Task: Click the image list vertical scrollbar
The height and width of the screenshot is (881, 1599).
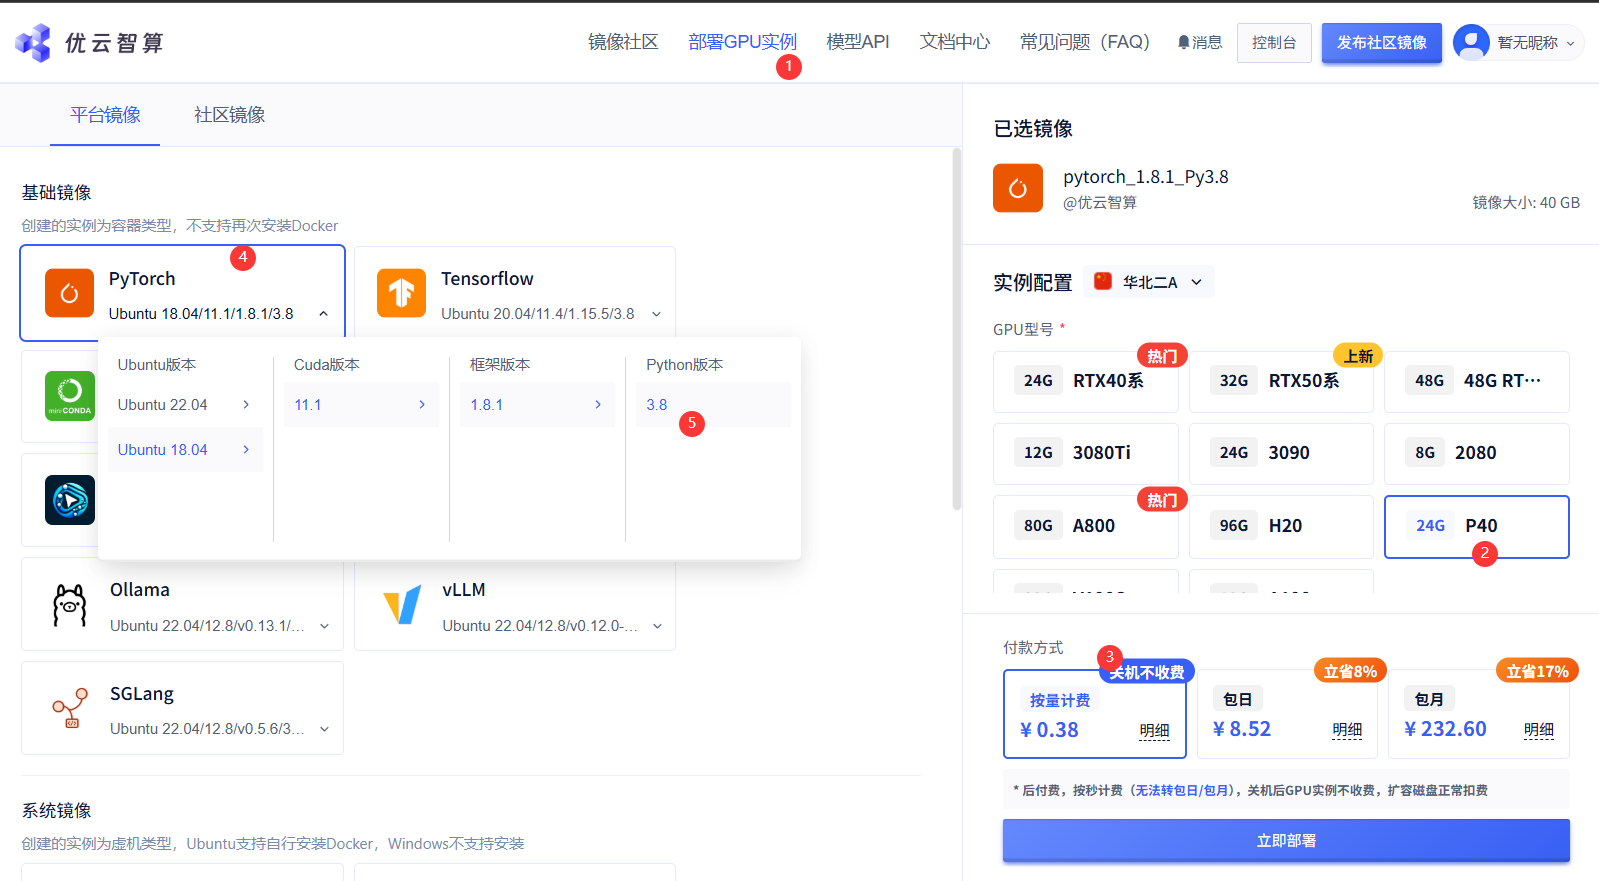Action: [957, 330]
